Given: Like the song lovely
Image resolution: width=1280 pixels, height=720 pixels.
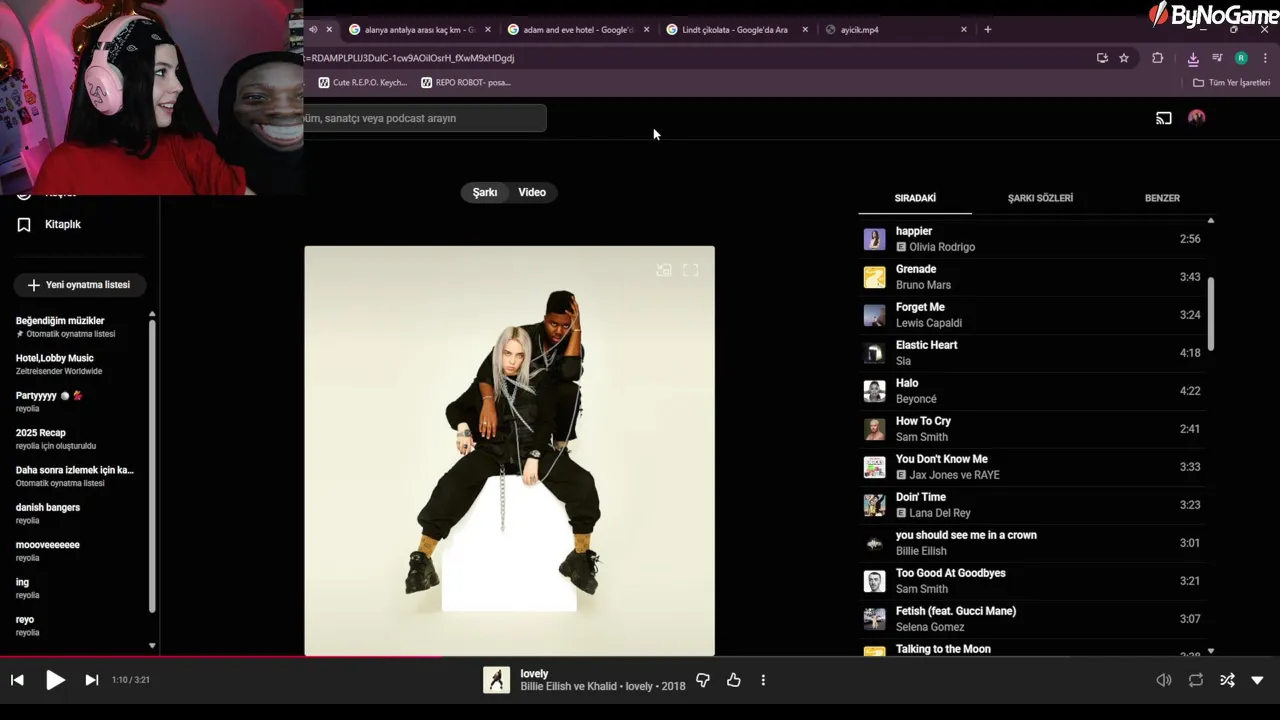Looking at the screenshot, I should 733,680.
